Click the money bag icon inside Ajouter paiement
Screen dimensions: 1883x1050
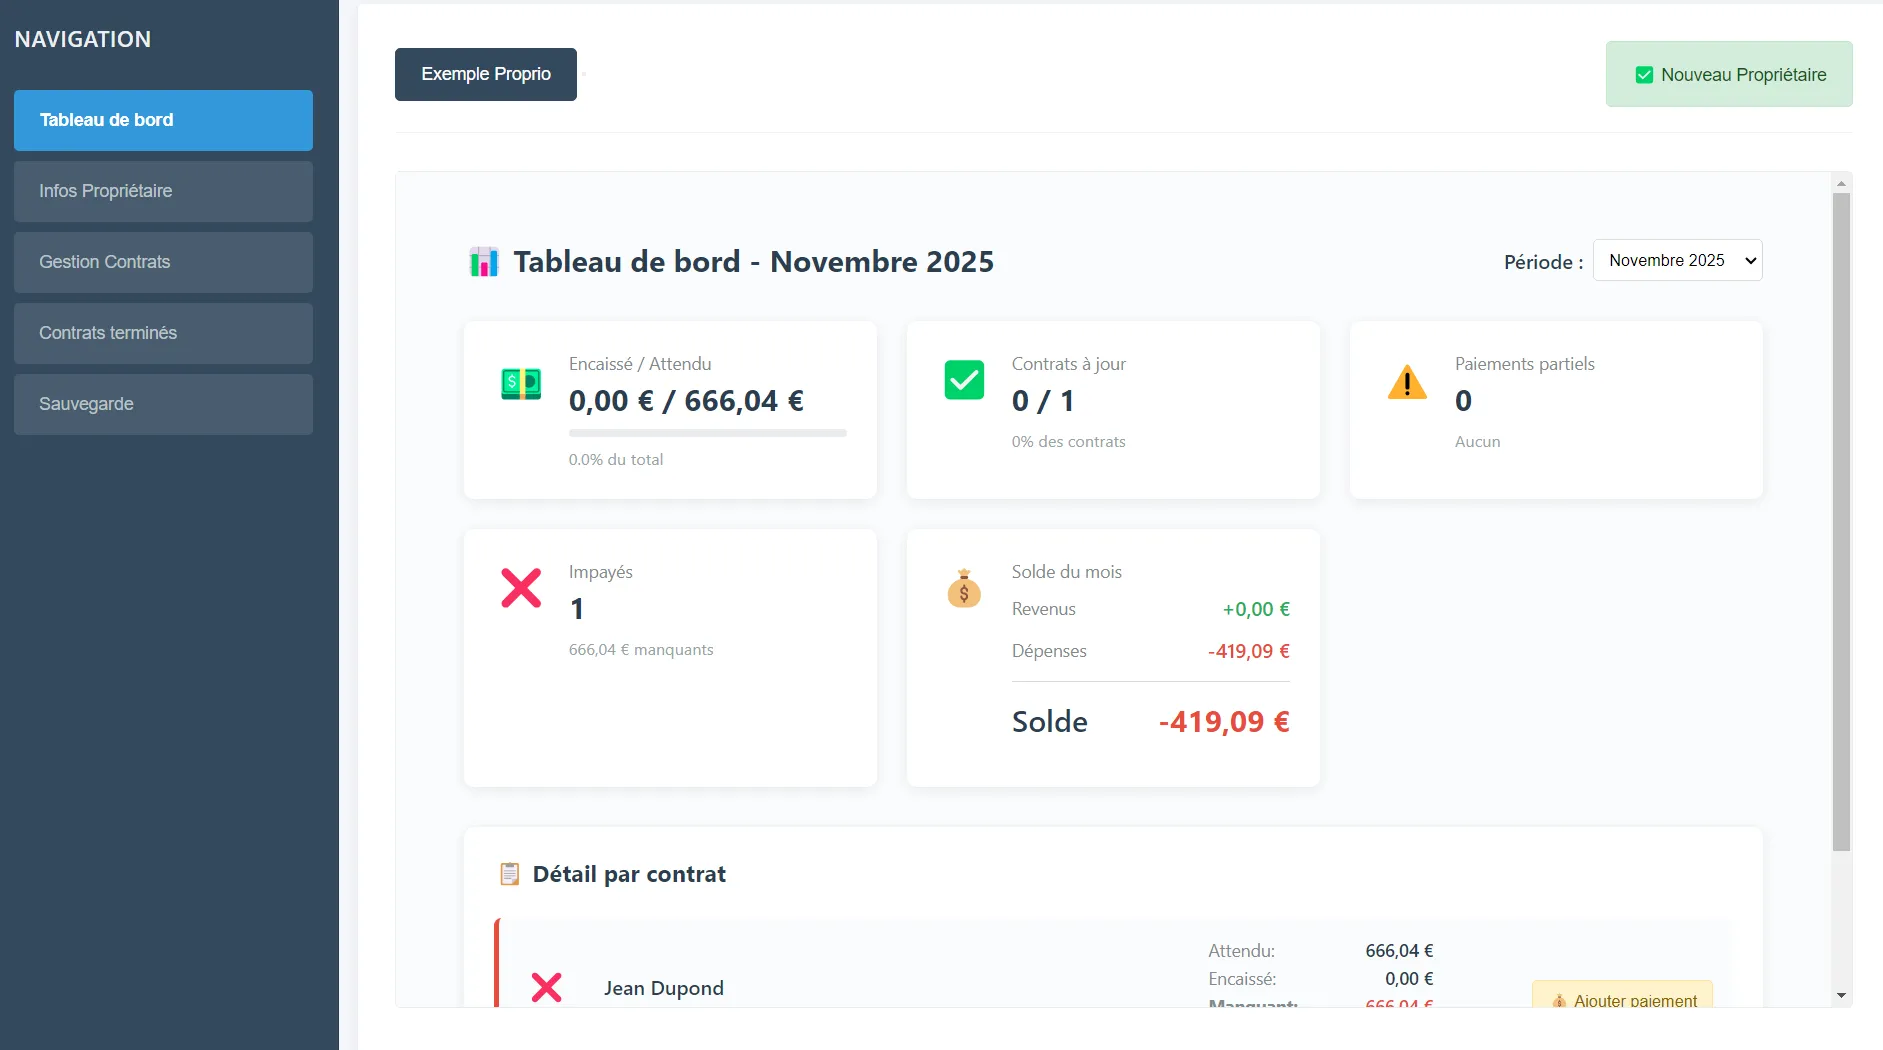click(x=1557, y=1001)
